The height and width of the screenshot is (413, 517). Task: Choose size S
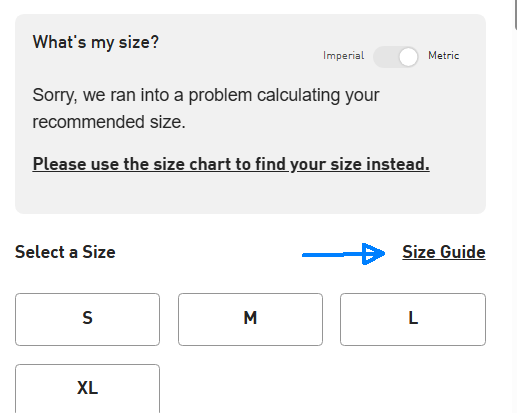point(87,319)
